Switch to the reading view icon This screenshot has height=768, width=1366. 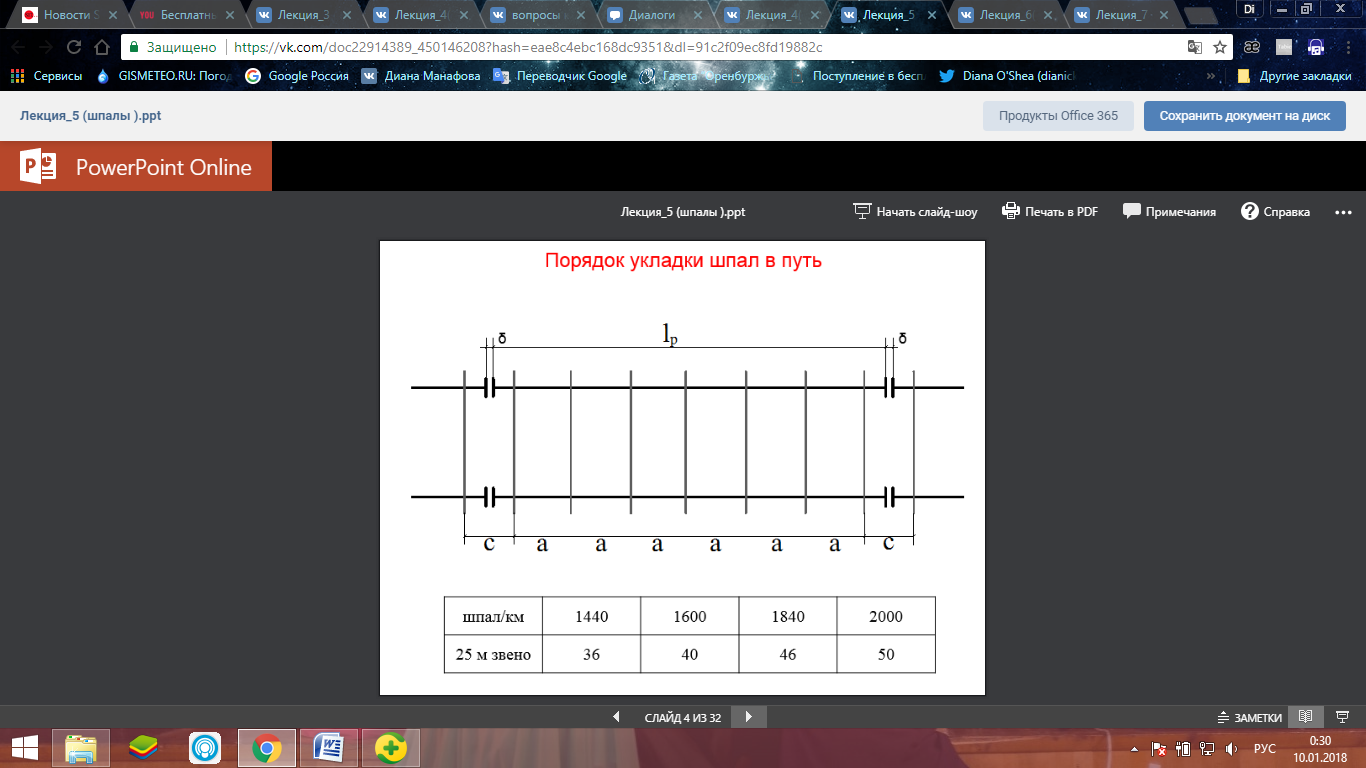click(1304, 717)
